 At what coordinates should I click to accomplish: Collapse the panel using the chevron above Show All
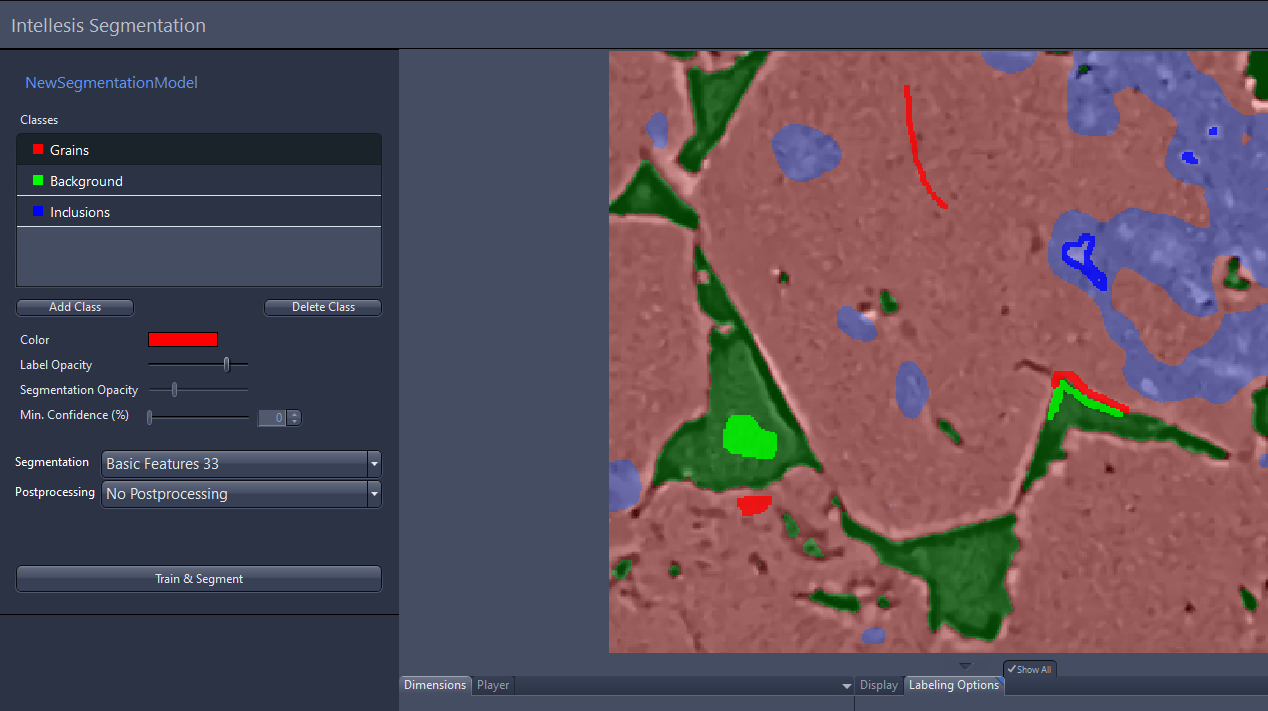tap(965, 664)
